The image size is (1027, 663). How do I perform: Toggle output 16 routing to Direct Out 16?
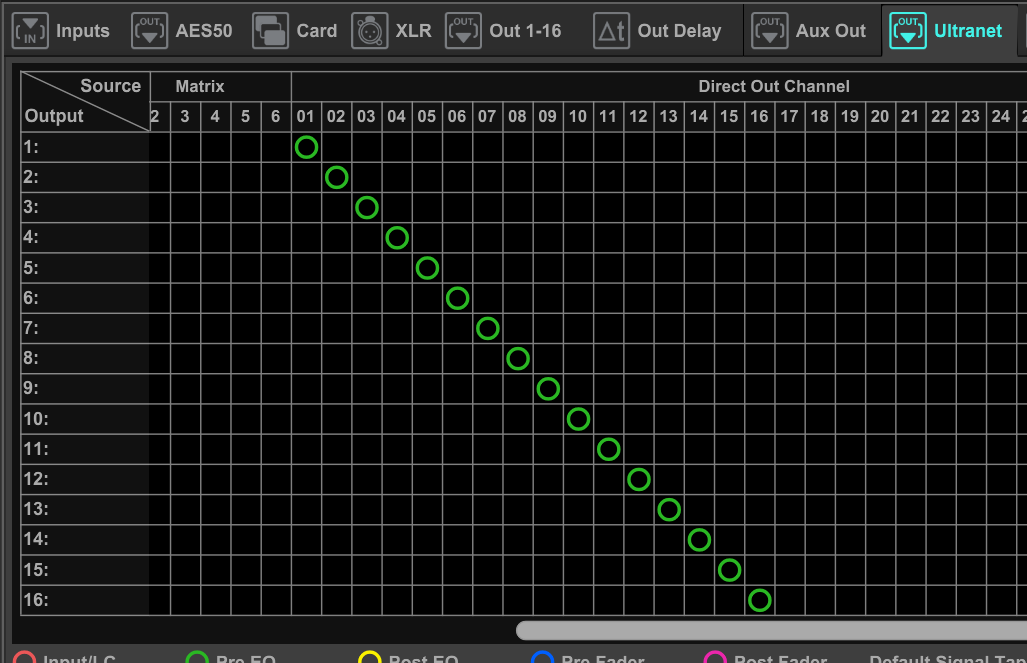pos(760,600)
